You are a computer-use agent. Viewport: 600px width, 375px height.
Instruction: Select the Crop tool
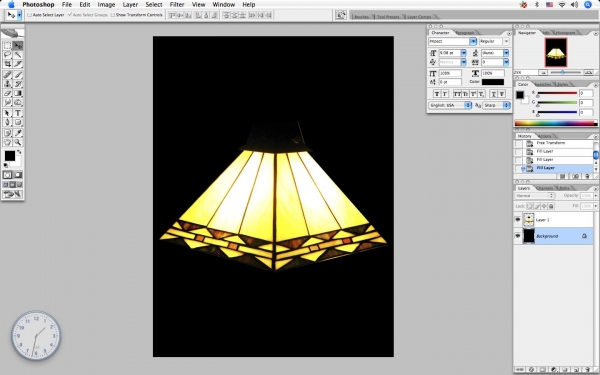(x=7, y=64)
